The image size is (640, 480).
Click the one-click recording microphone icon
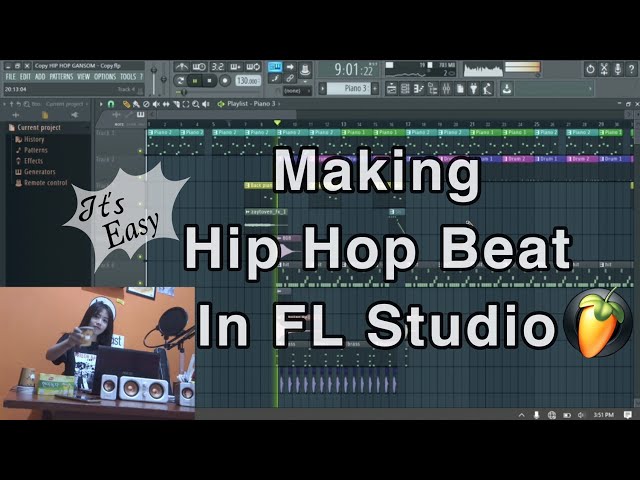618,69
